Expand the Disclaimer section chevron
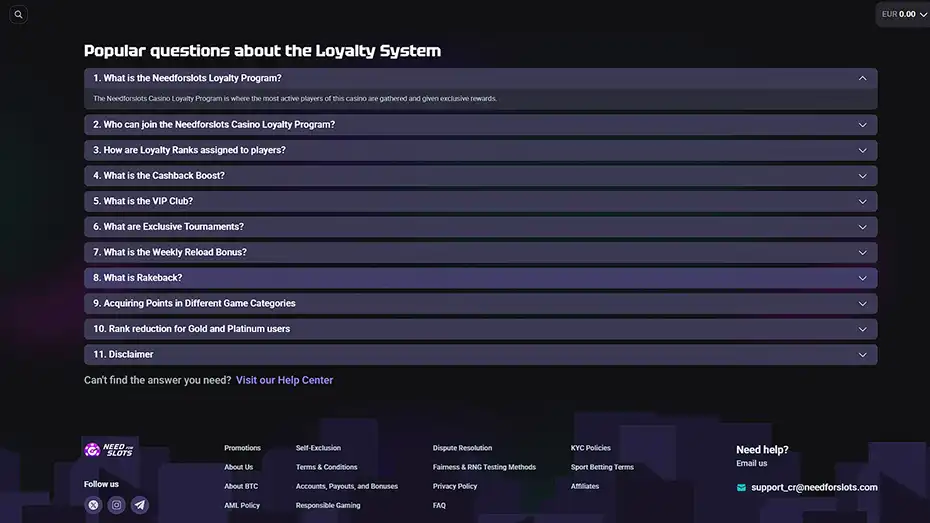The width and height of the screenshot is (930, 523). tap(862, 355)
